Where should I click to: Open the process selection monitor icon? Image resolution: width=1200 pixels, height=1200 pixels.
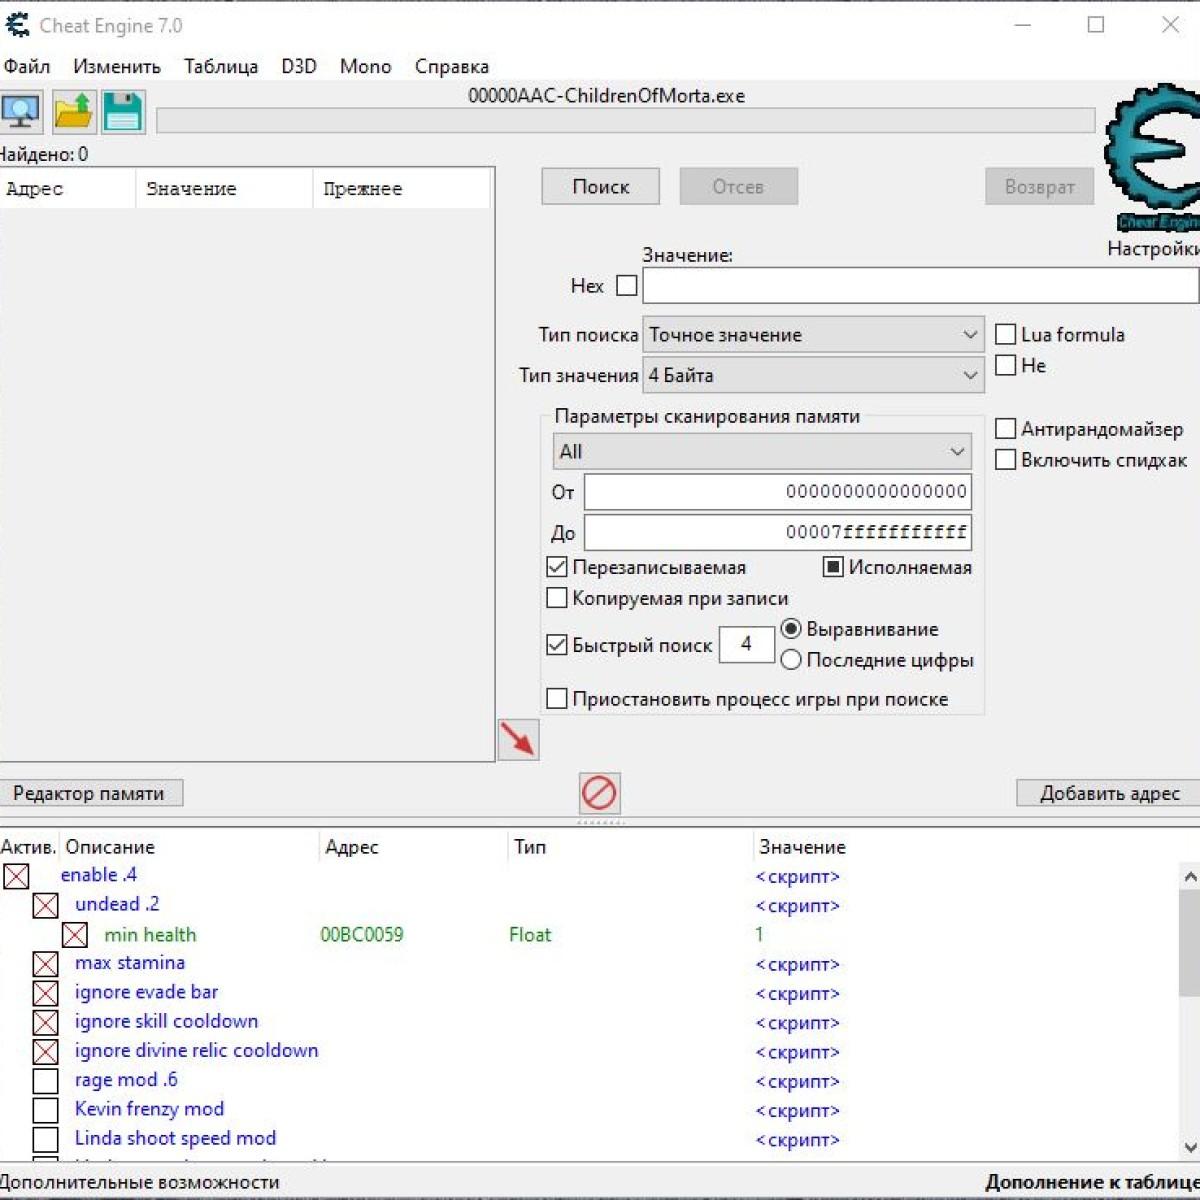[21, 112]
